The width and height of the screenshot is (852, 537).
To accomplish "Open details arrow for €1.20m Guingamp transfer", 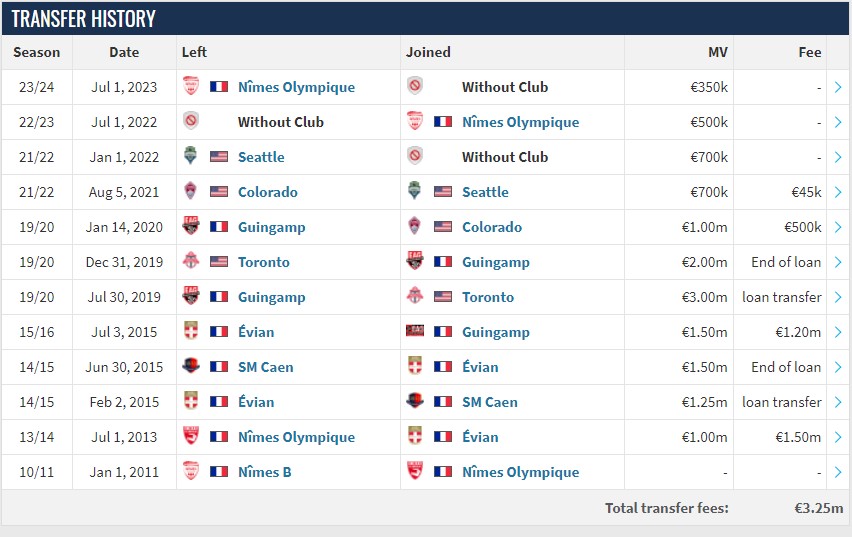I will pos(838,332).
